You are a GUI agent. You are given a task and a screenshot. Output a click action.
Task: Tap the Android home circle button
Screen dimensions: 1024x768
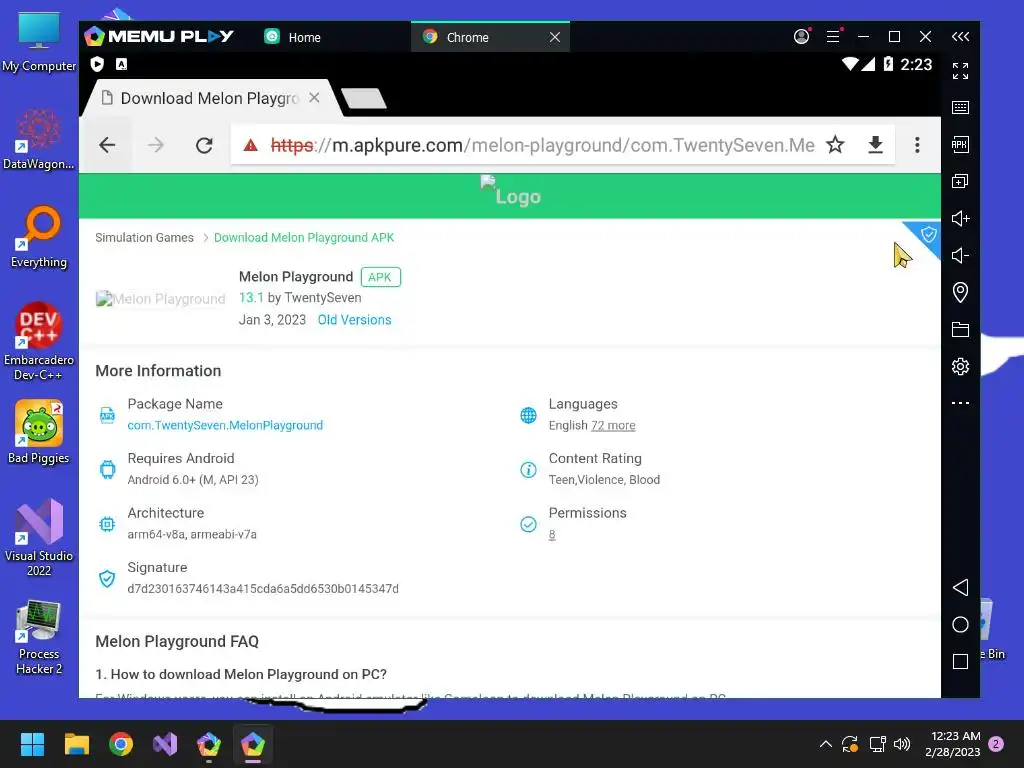pos(960,624)
